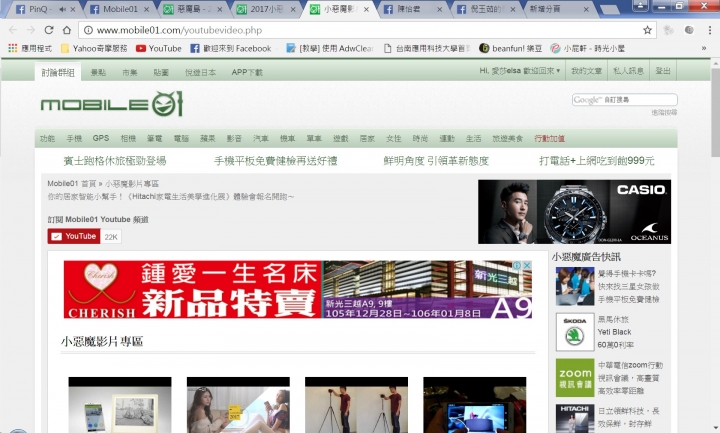Open the 行動加值 red nav item
This screenshot has height=433, width=720.
tap(550, 138)
